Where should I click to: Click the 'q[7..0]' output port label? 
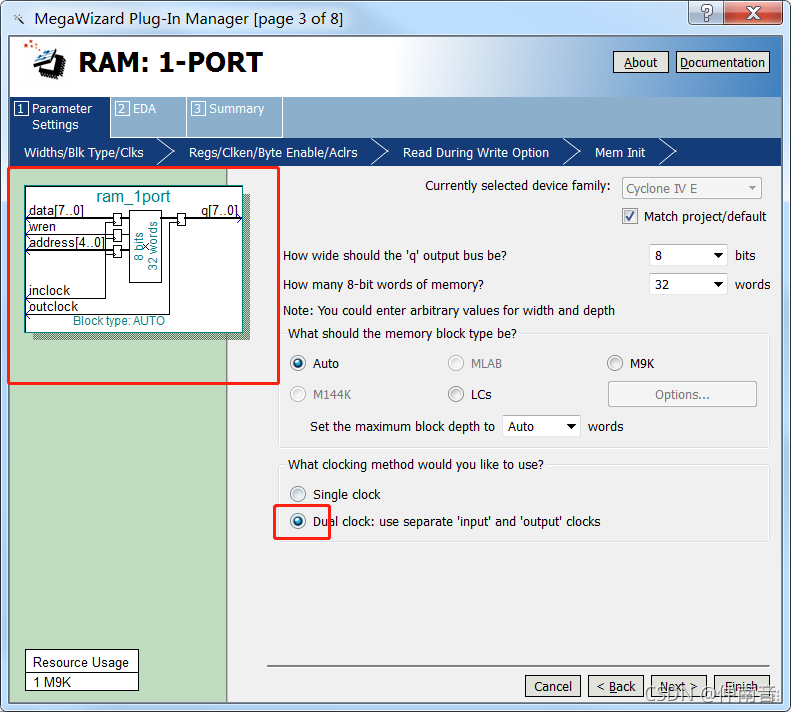click(219, 210)
